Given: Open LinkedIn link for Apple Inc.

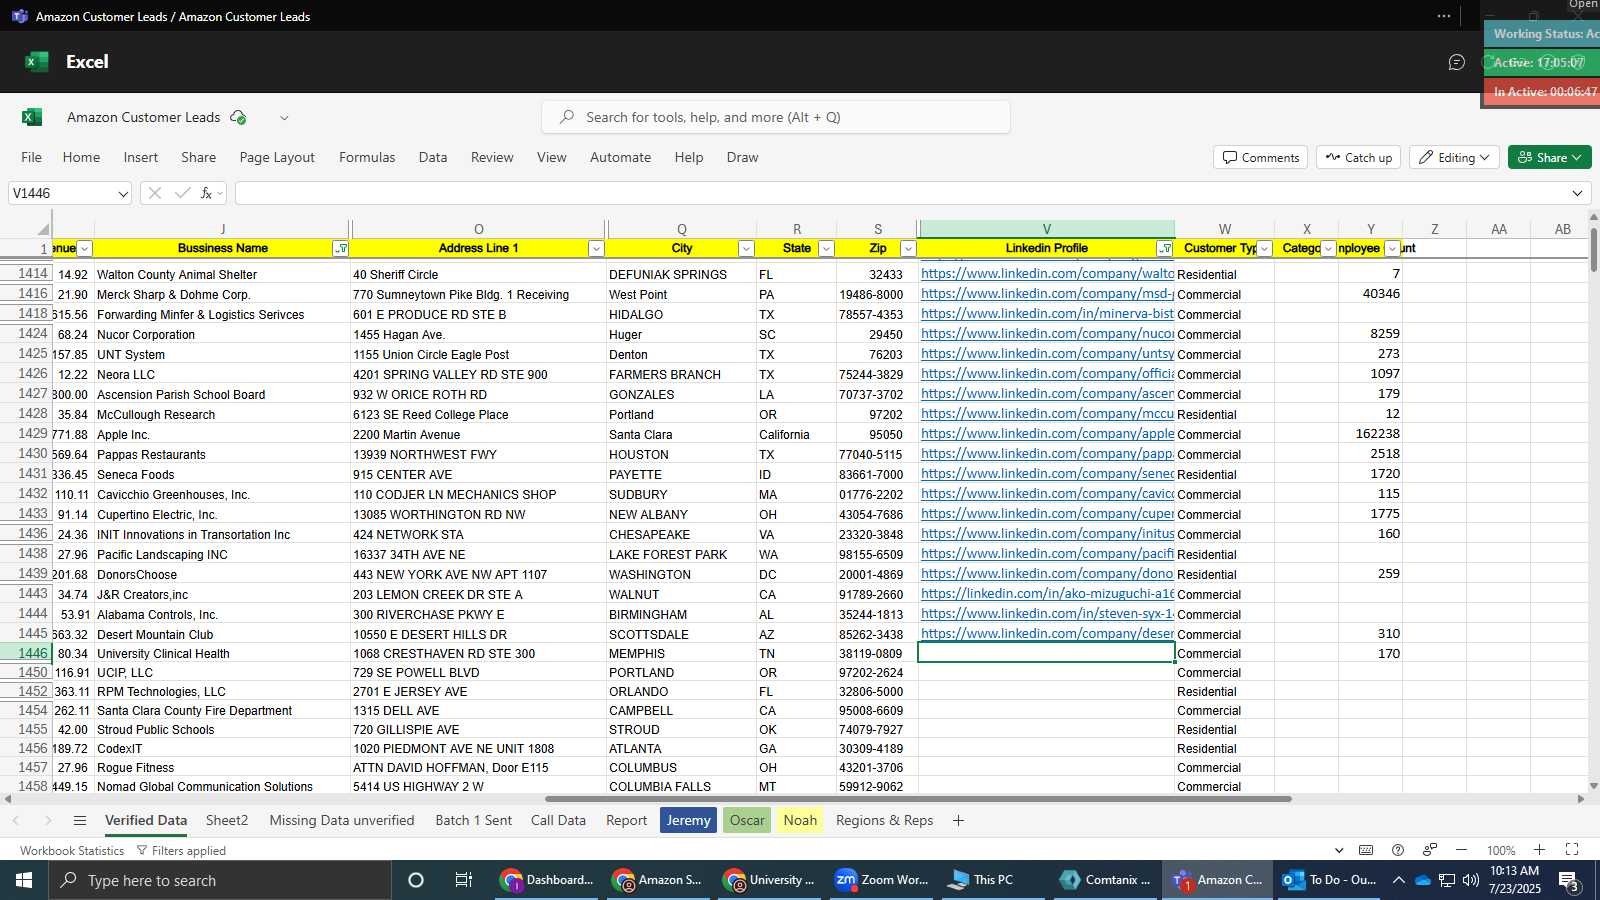Looking at the screenshot, I should tap(1047, 434).
